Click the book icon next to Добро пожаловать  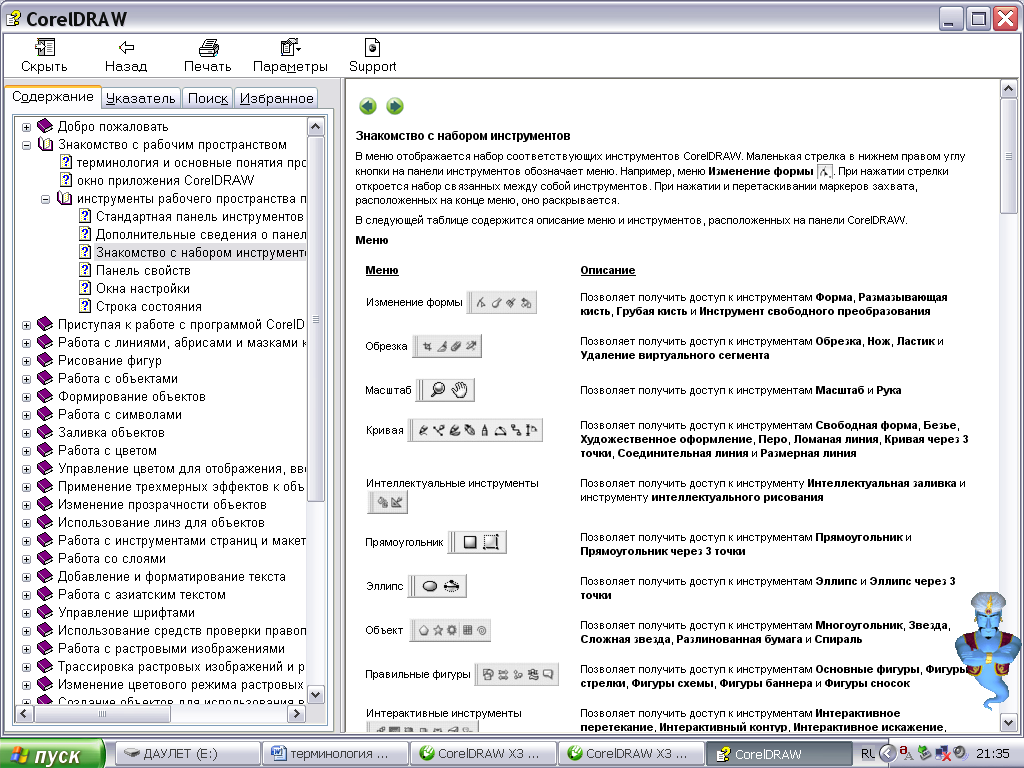coord(45,126)
